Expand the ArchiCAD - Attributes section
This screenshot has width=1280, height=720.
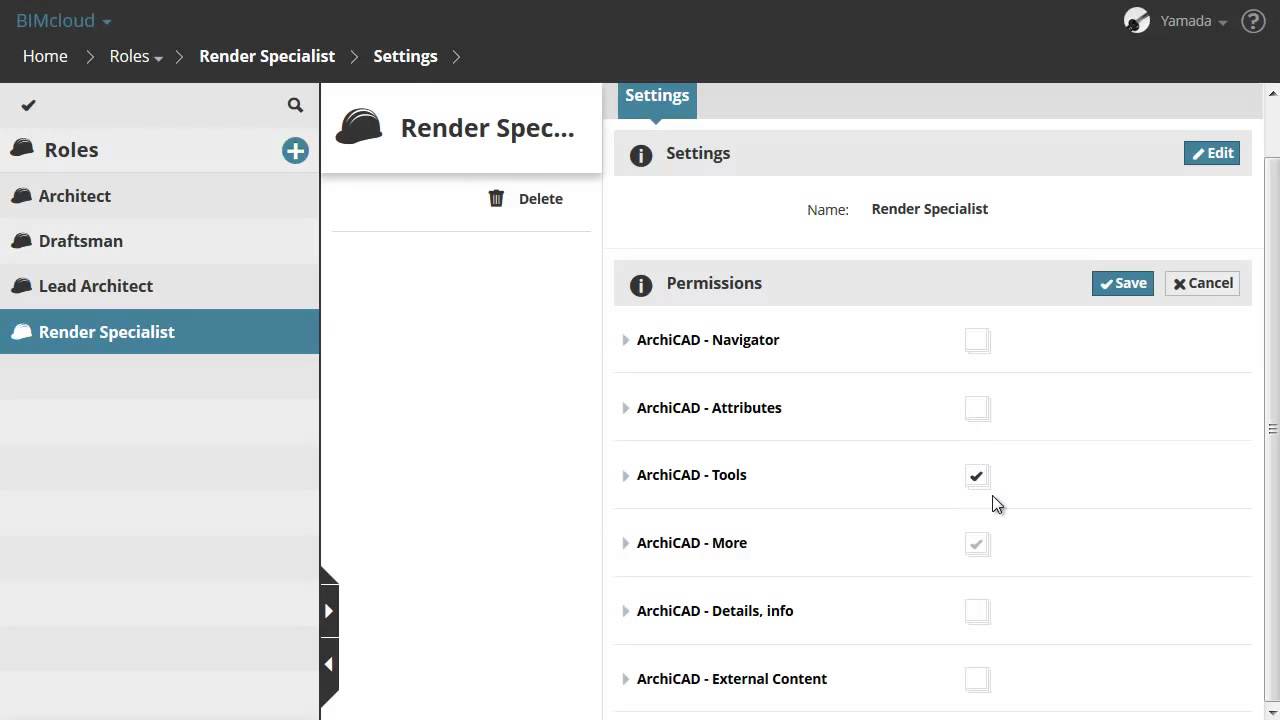(626, 408)
